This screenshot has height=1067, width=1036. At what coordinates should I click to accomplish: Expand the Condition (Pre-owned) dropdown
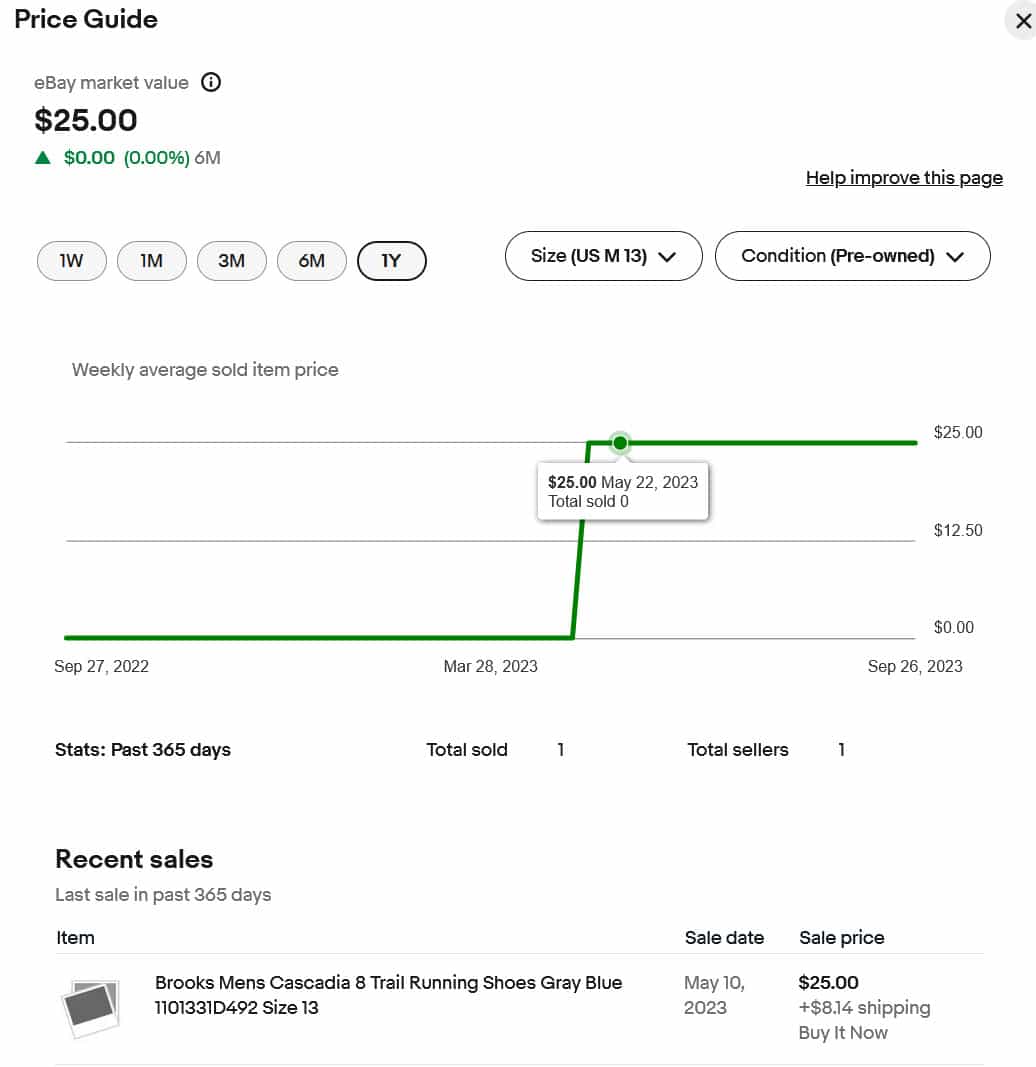(852, 256)
